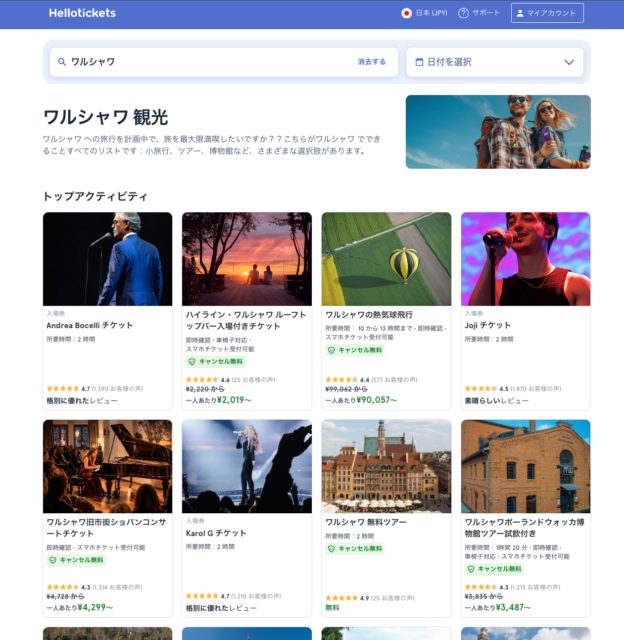Open the 日本 (JPY) currency selector
The height and width of the screenshot is (640, 624).
coord(424,13)
